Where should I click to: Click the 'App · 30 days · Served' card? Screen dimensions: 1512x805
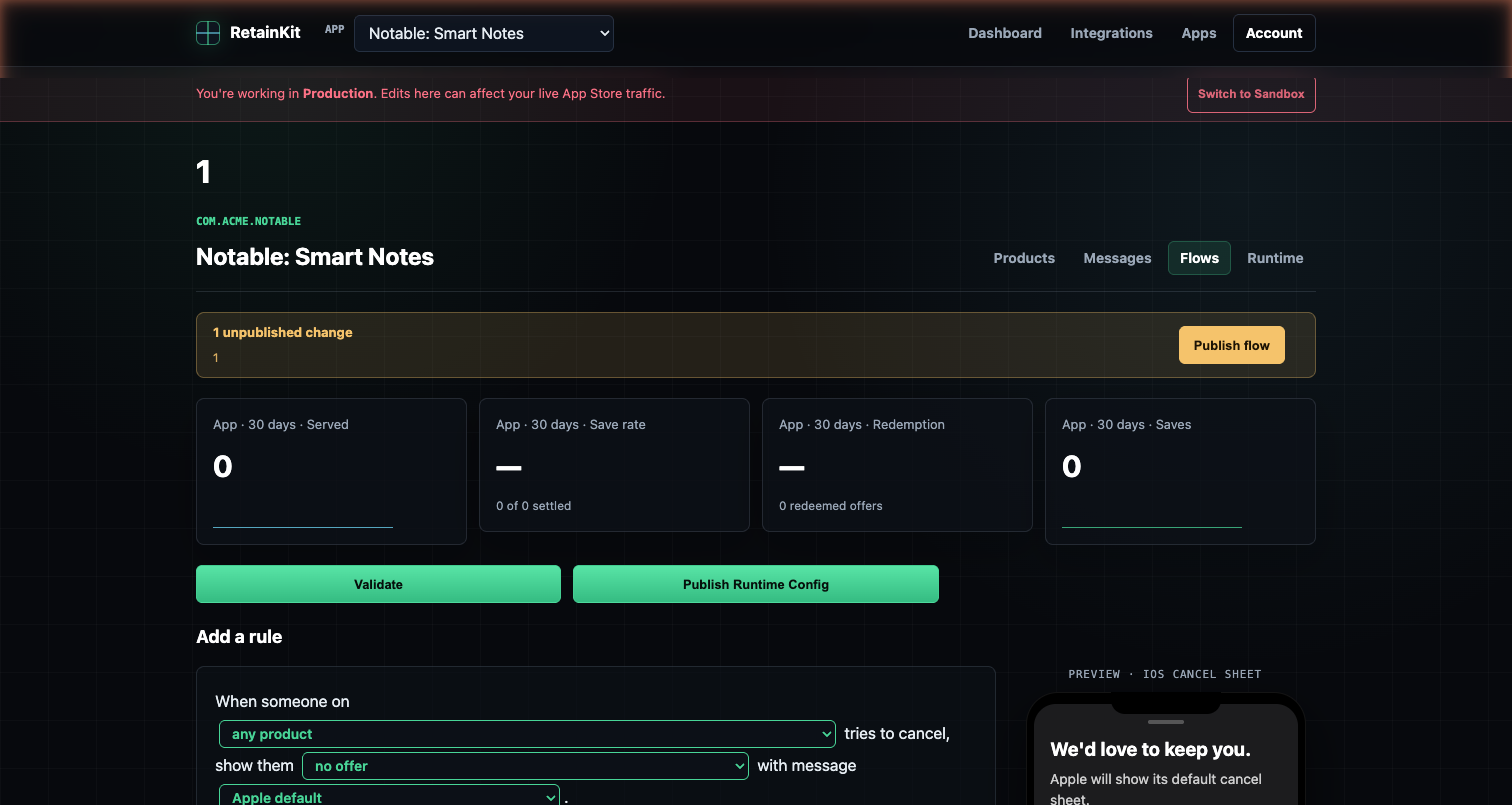pos(331,472)
